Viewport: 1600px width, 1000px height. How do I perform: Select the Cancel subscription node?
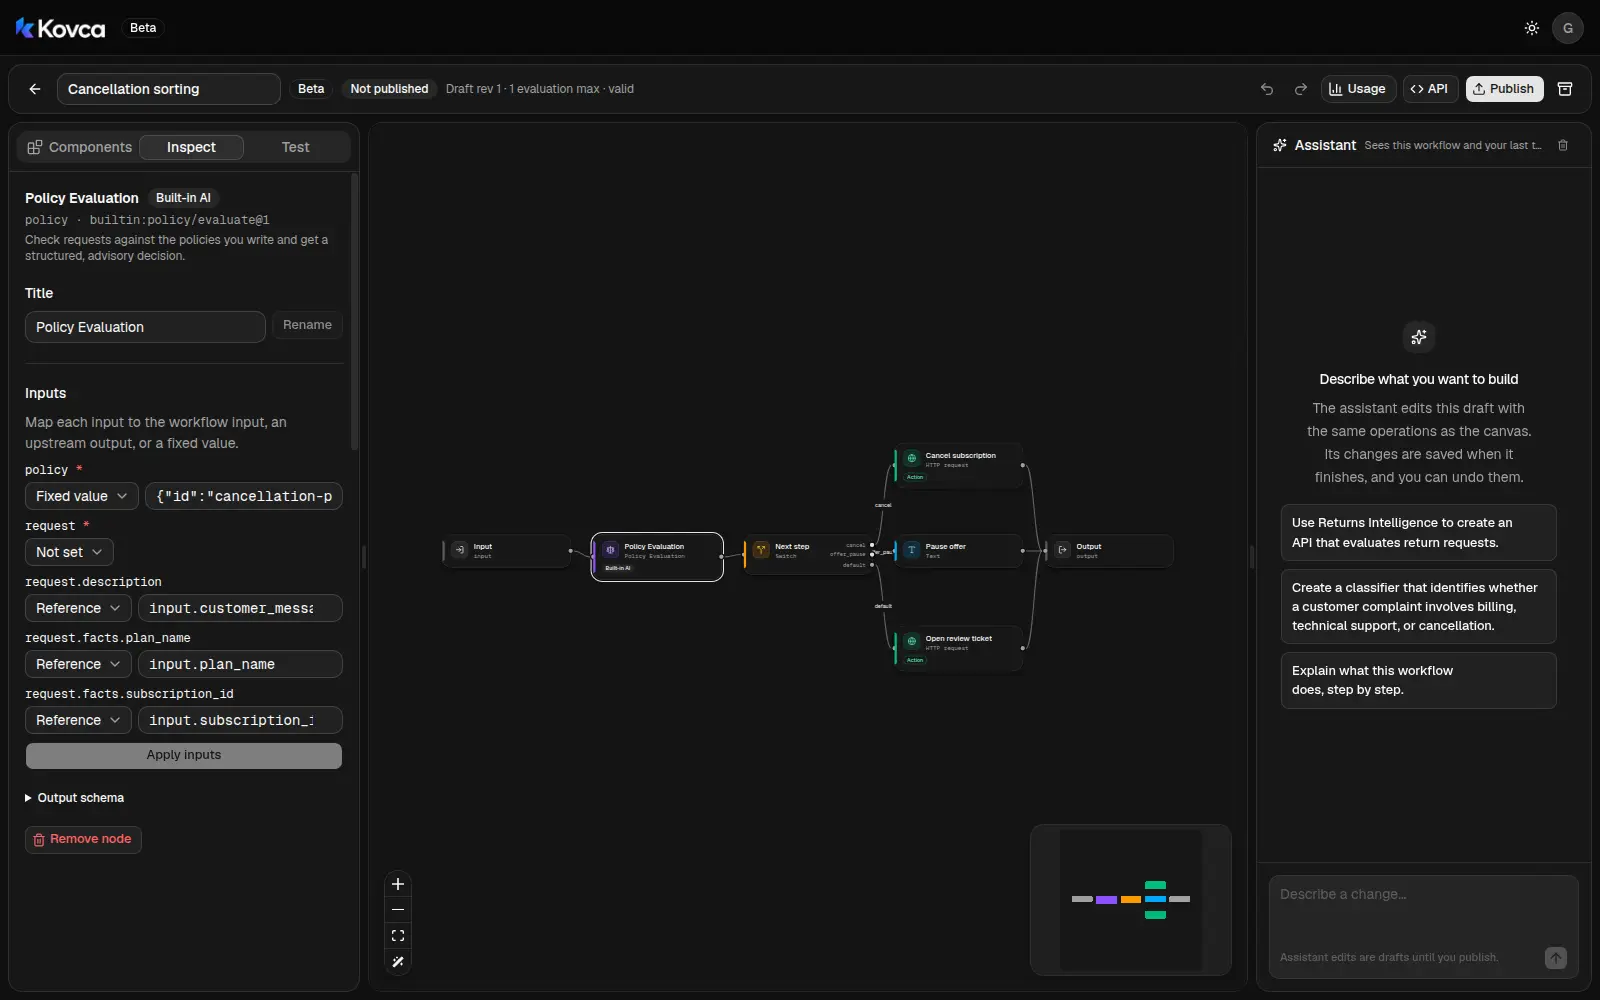pos(959,466)
